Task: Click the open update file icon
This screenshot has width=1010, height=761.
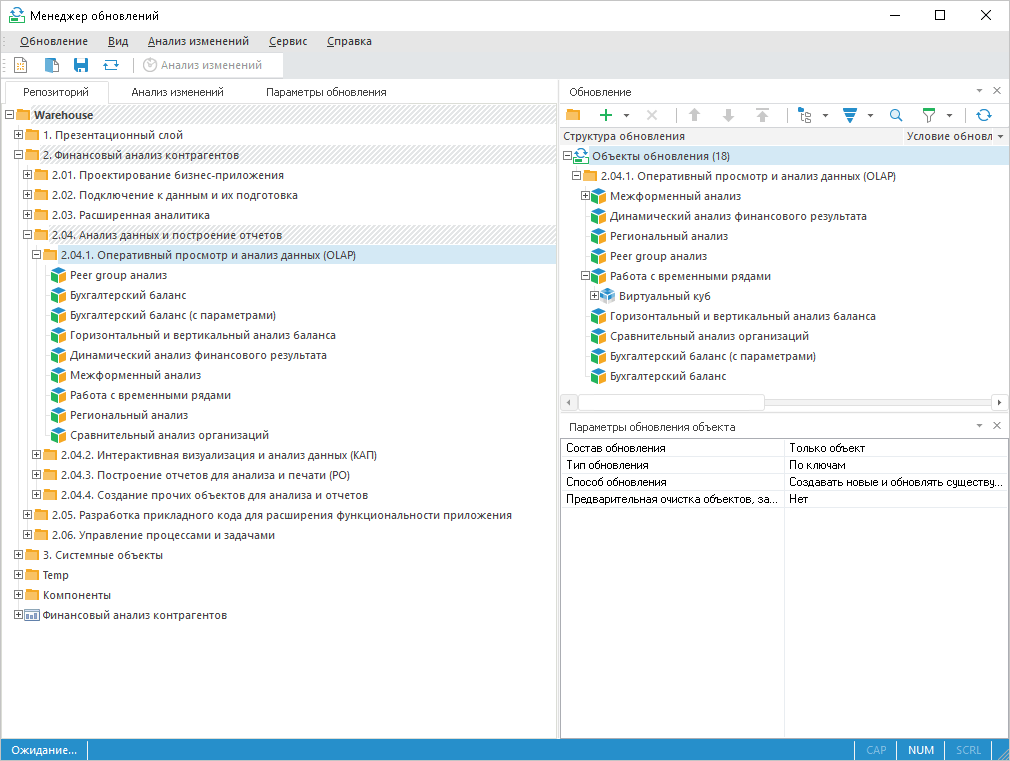Action: [x=51, y=65]
